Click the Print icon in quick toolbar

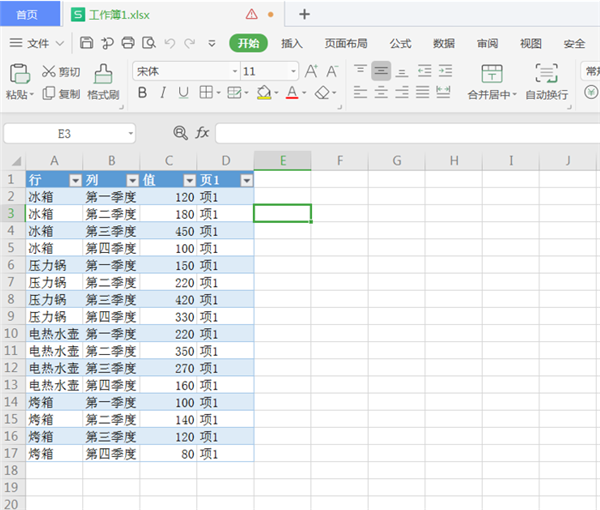tap(128, 43)
